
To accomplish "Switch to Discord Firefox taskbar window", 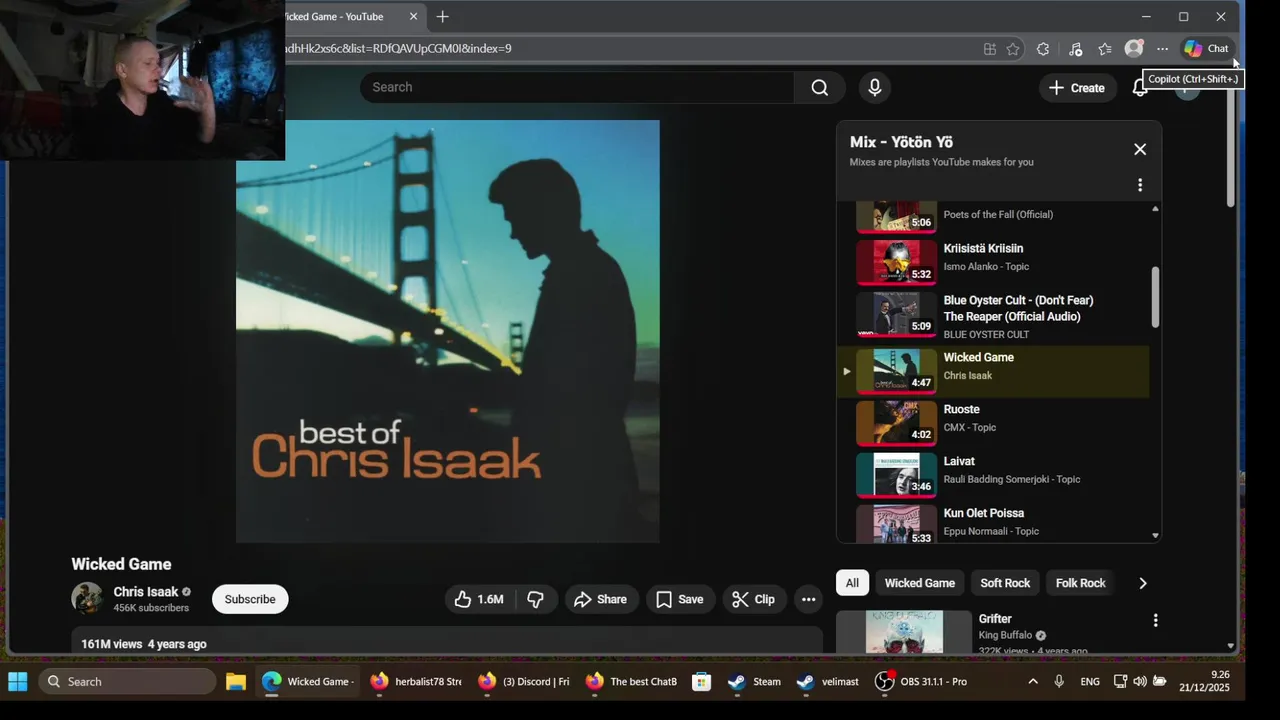I will [523, 681].
